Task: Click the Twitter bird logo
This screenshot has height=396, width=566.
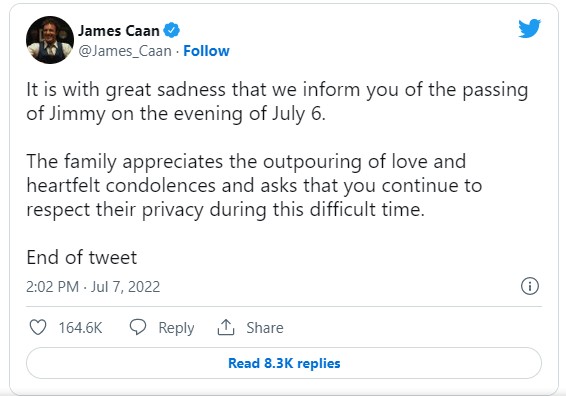Action: [529, 28]
